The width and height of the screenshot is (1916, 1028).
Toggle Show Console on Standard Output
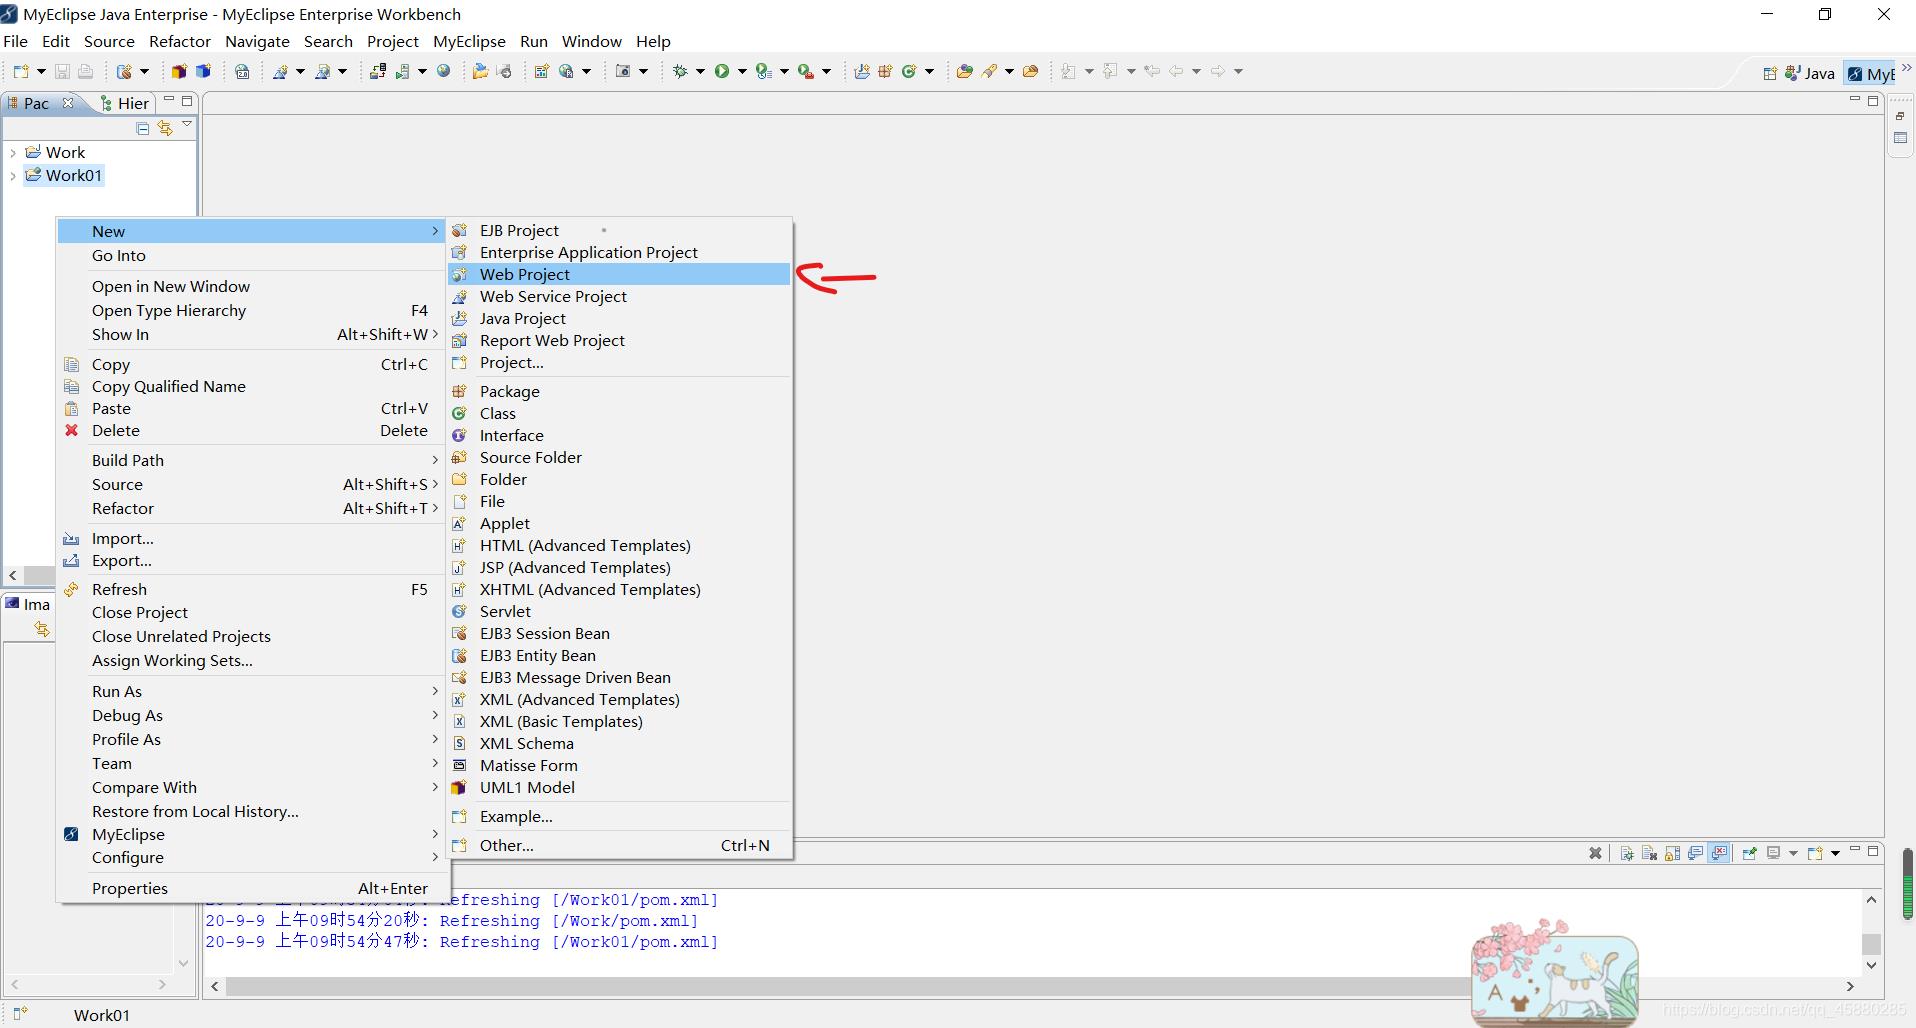pyautogui.click(x=1696, y=853)
